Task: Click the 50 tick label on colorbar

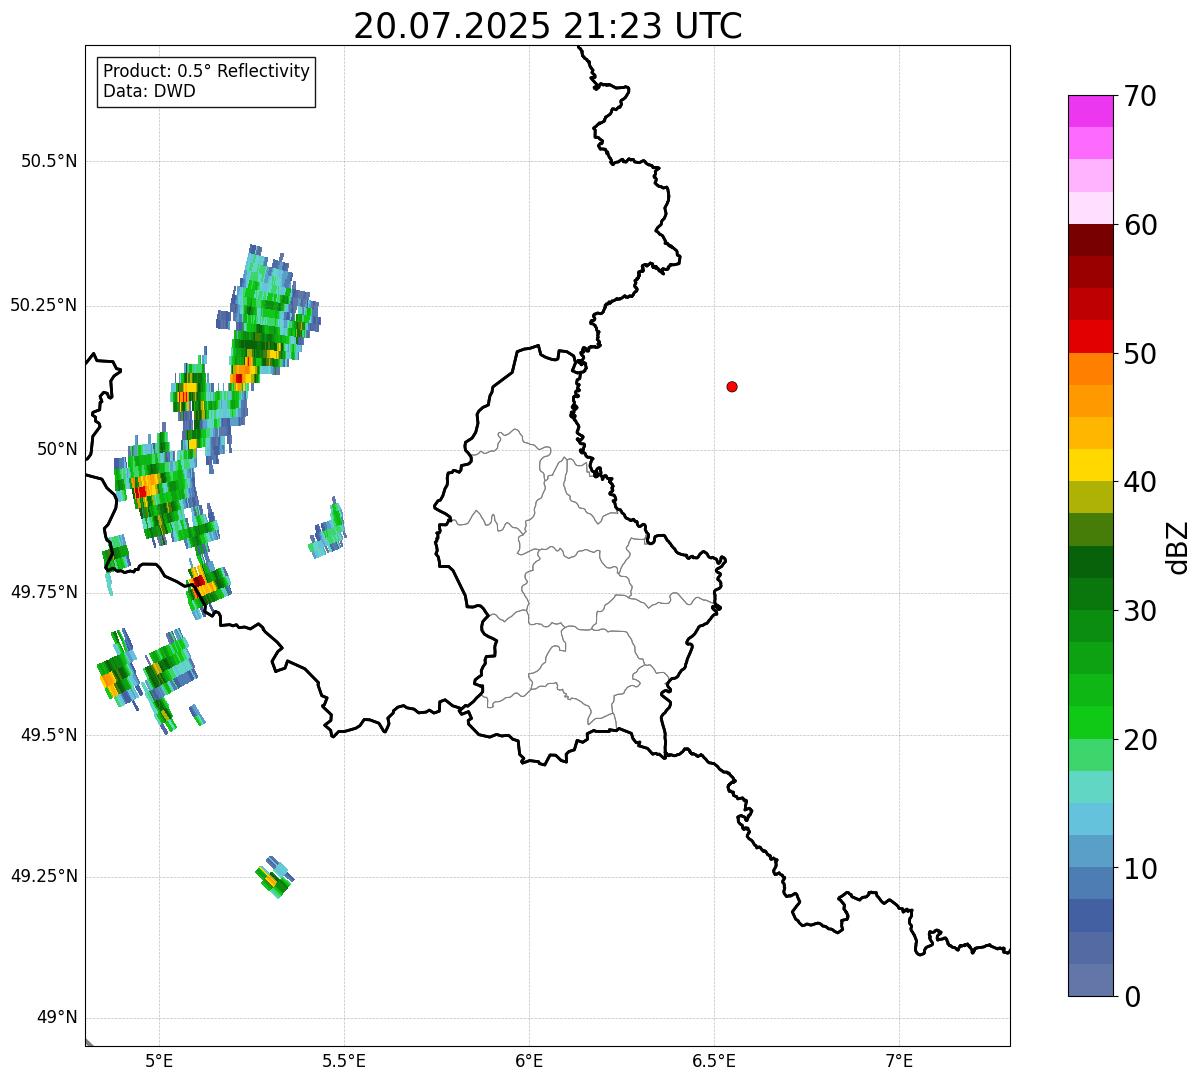Action: 1140,355
